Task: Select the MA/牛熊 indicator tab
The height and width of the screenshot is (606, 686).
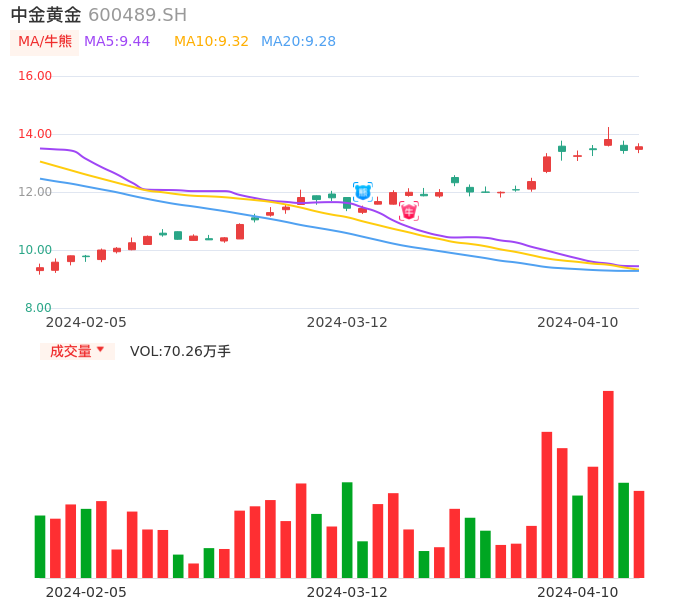Action: point(44,41)
